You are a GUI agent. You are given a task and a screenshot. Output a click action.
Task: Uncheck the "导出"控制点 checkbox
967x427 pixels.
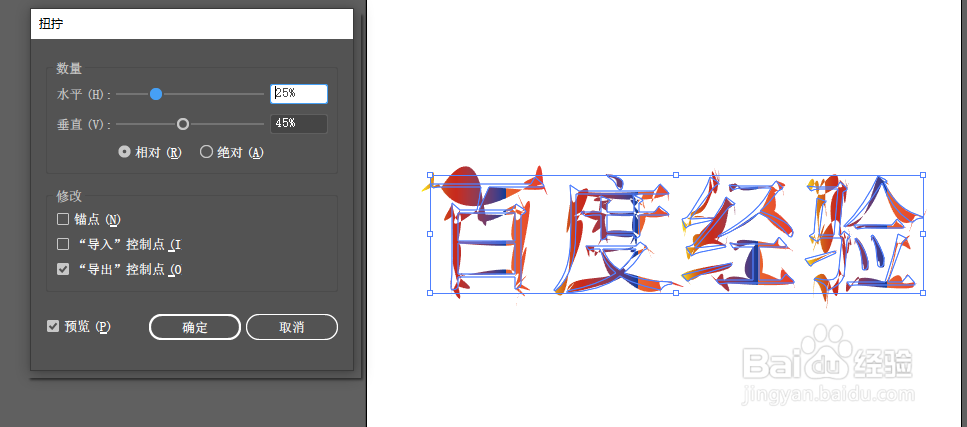[x=63, y=270]
